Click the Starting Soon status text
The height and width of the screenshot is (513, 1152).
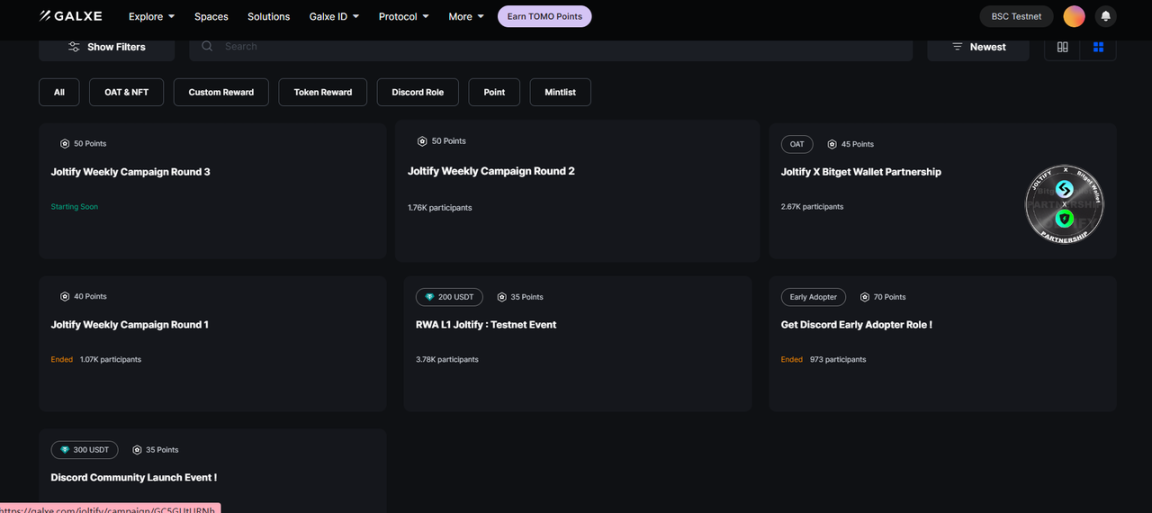point(74,207)
